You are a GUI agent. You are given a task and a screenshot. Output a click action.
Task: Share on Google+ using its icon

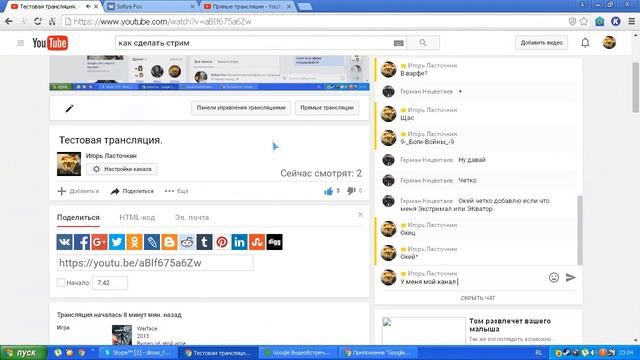pos(99,242)
